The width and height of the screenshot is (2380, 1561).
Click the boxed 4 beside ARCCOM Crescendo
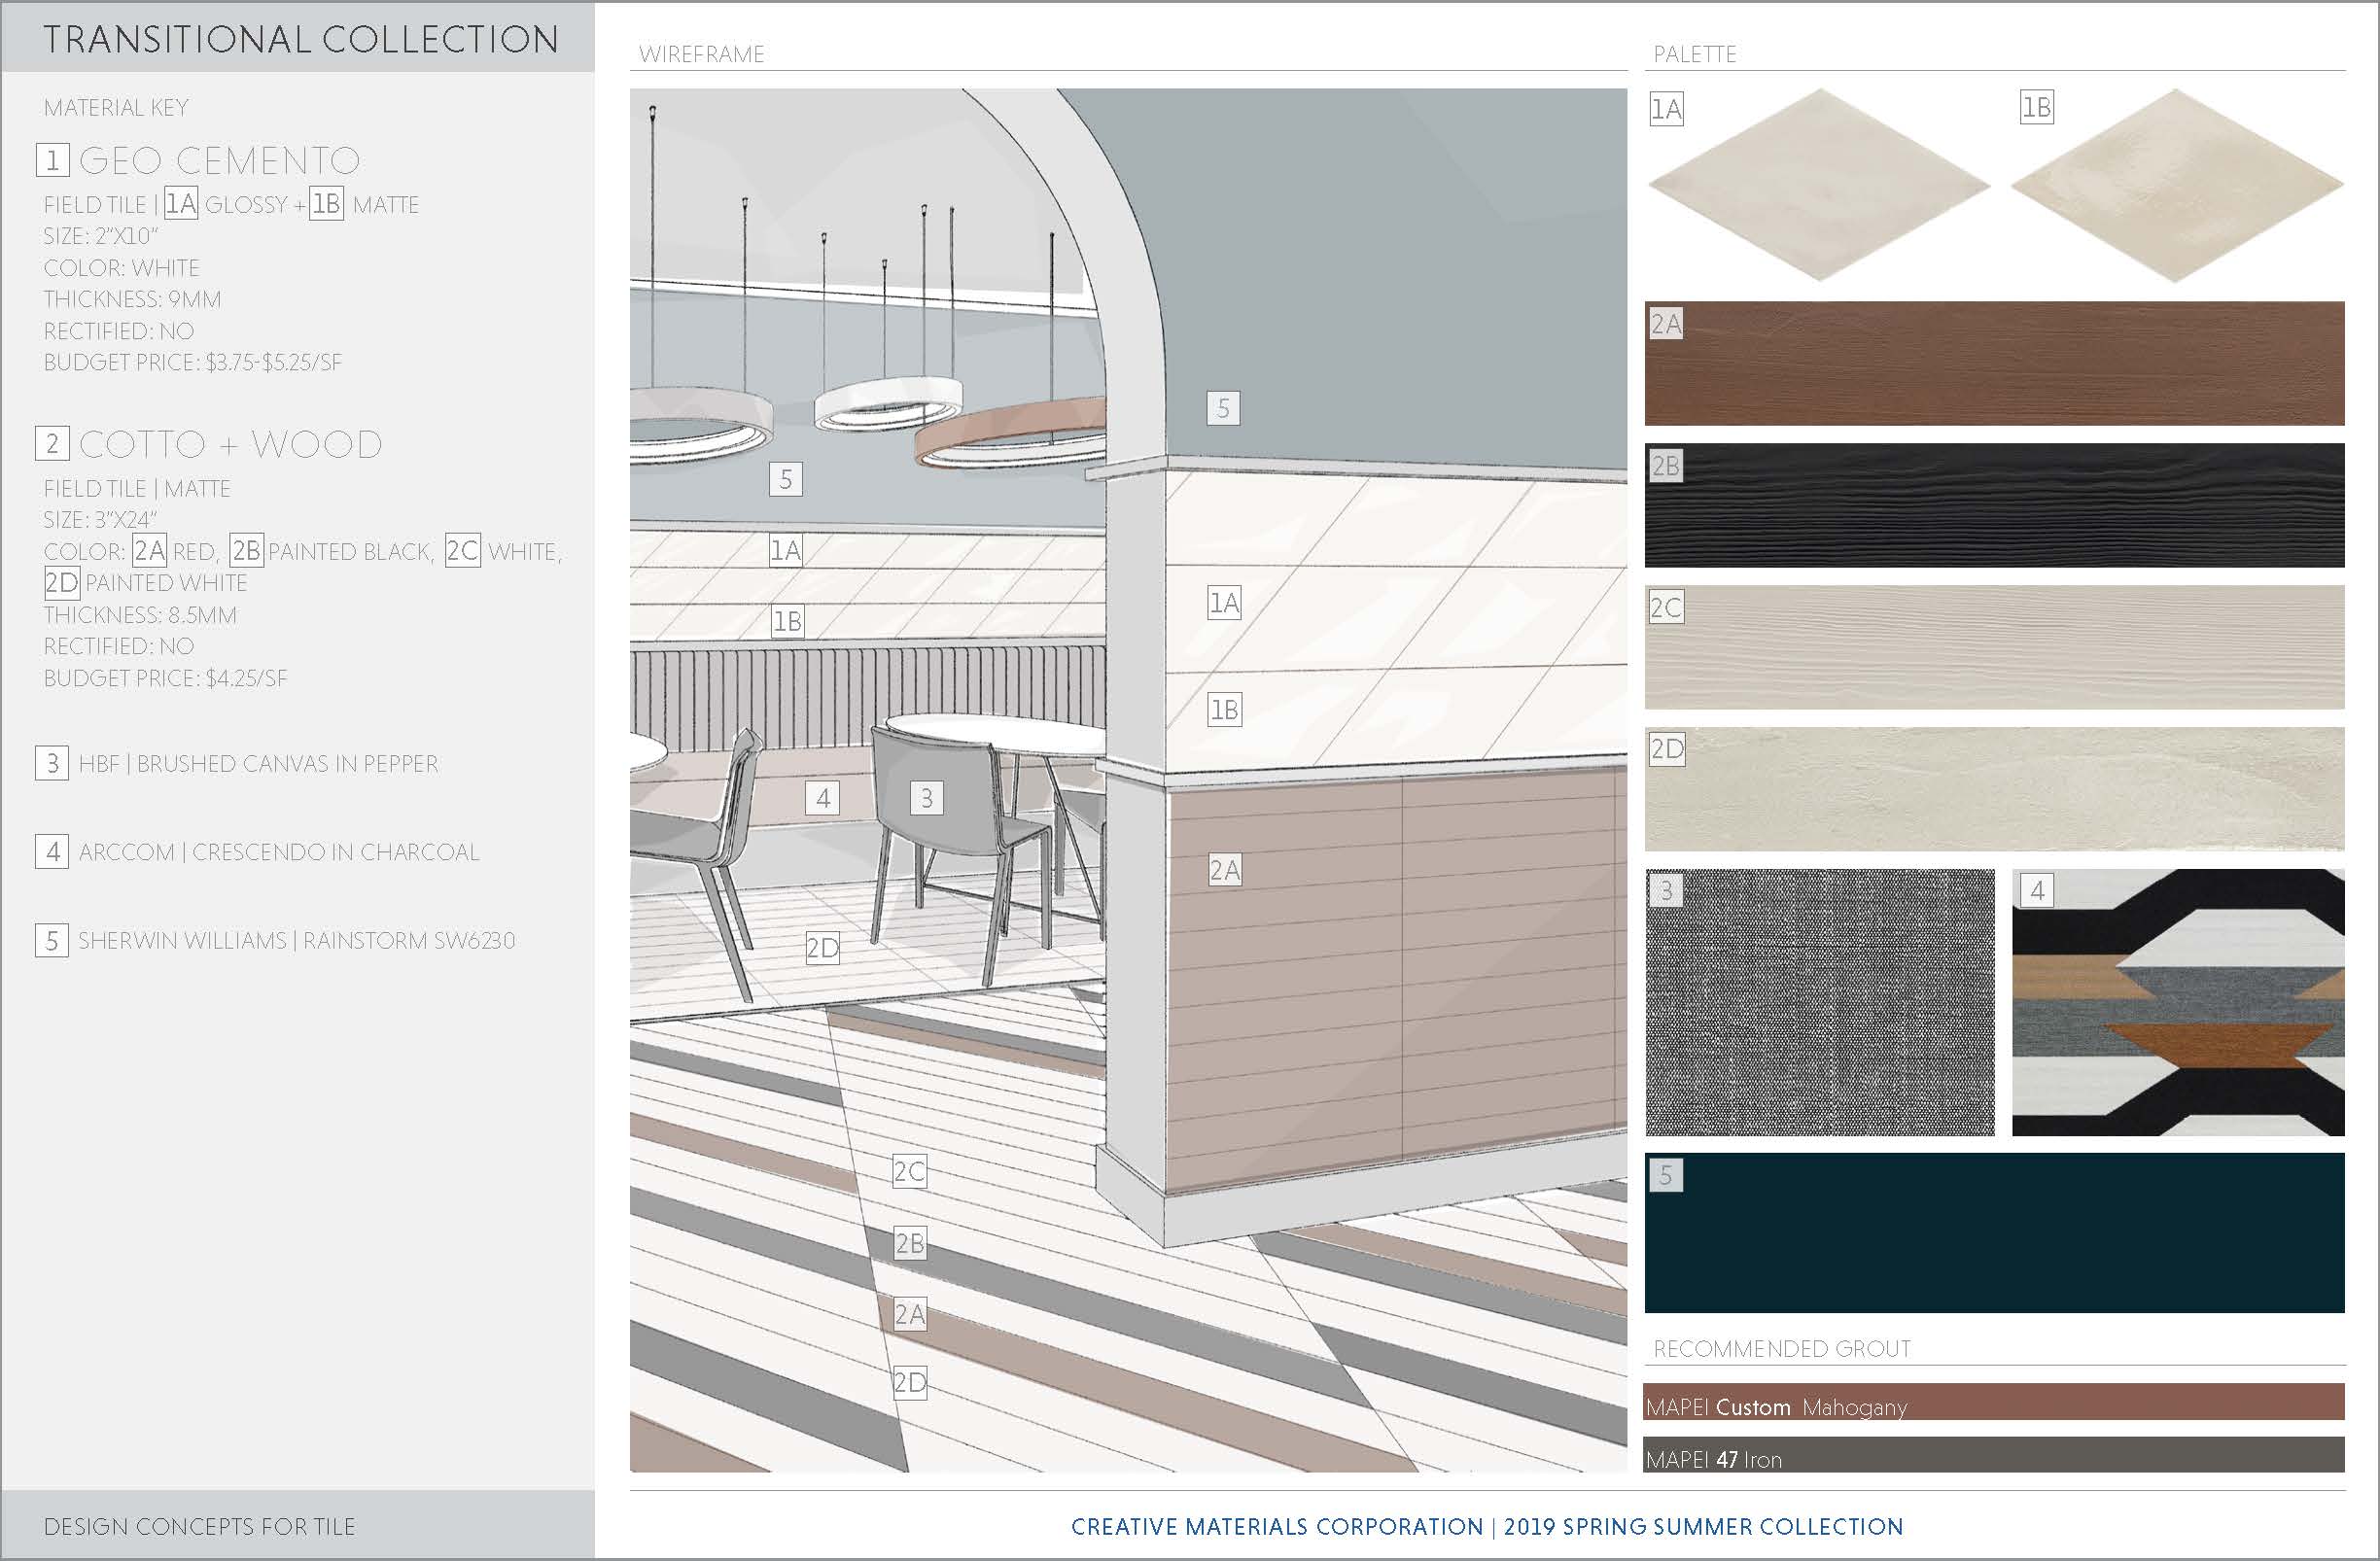tap(52, 851)
